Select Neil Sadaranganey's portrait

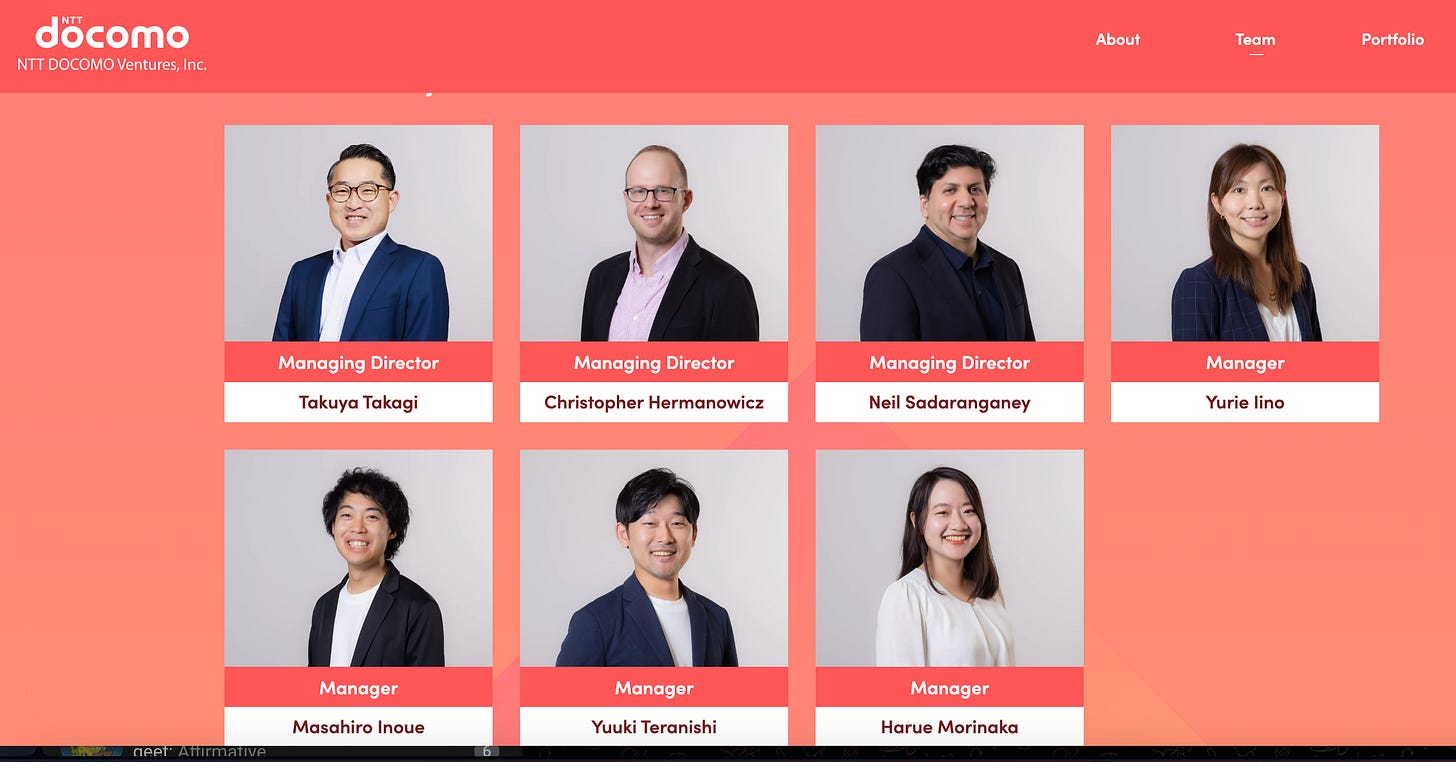[949, 233]
